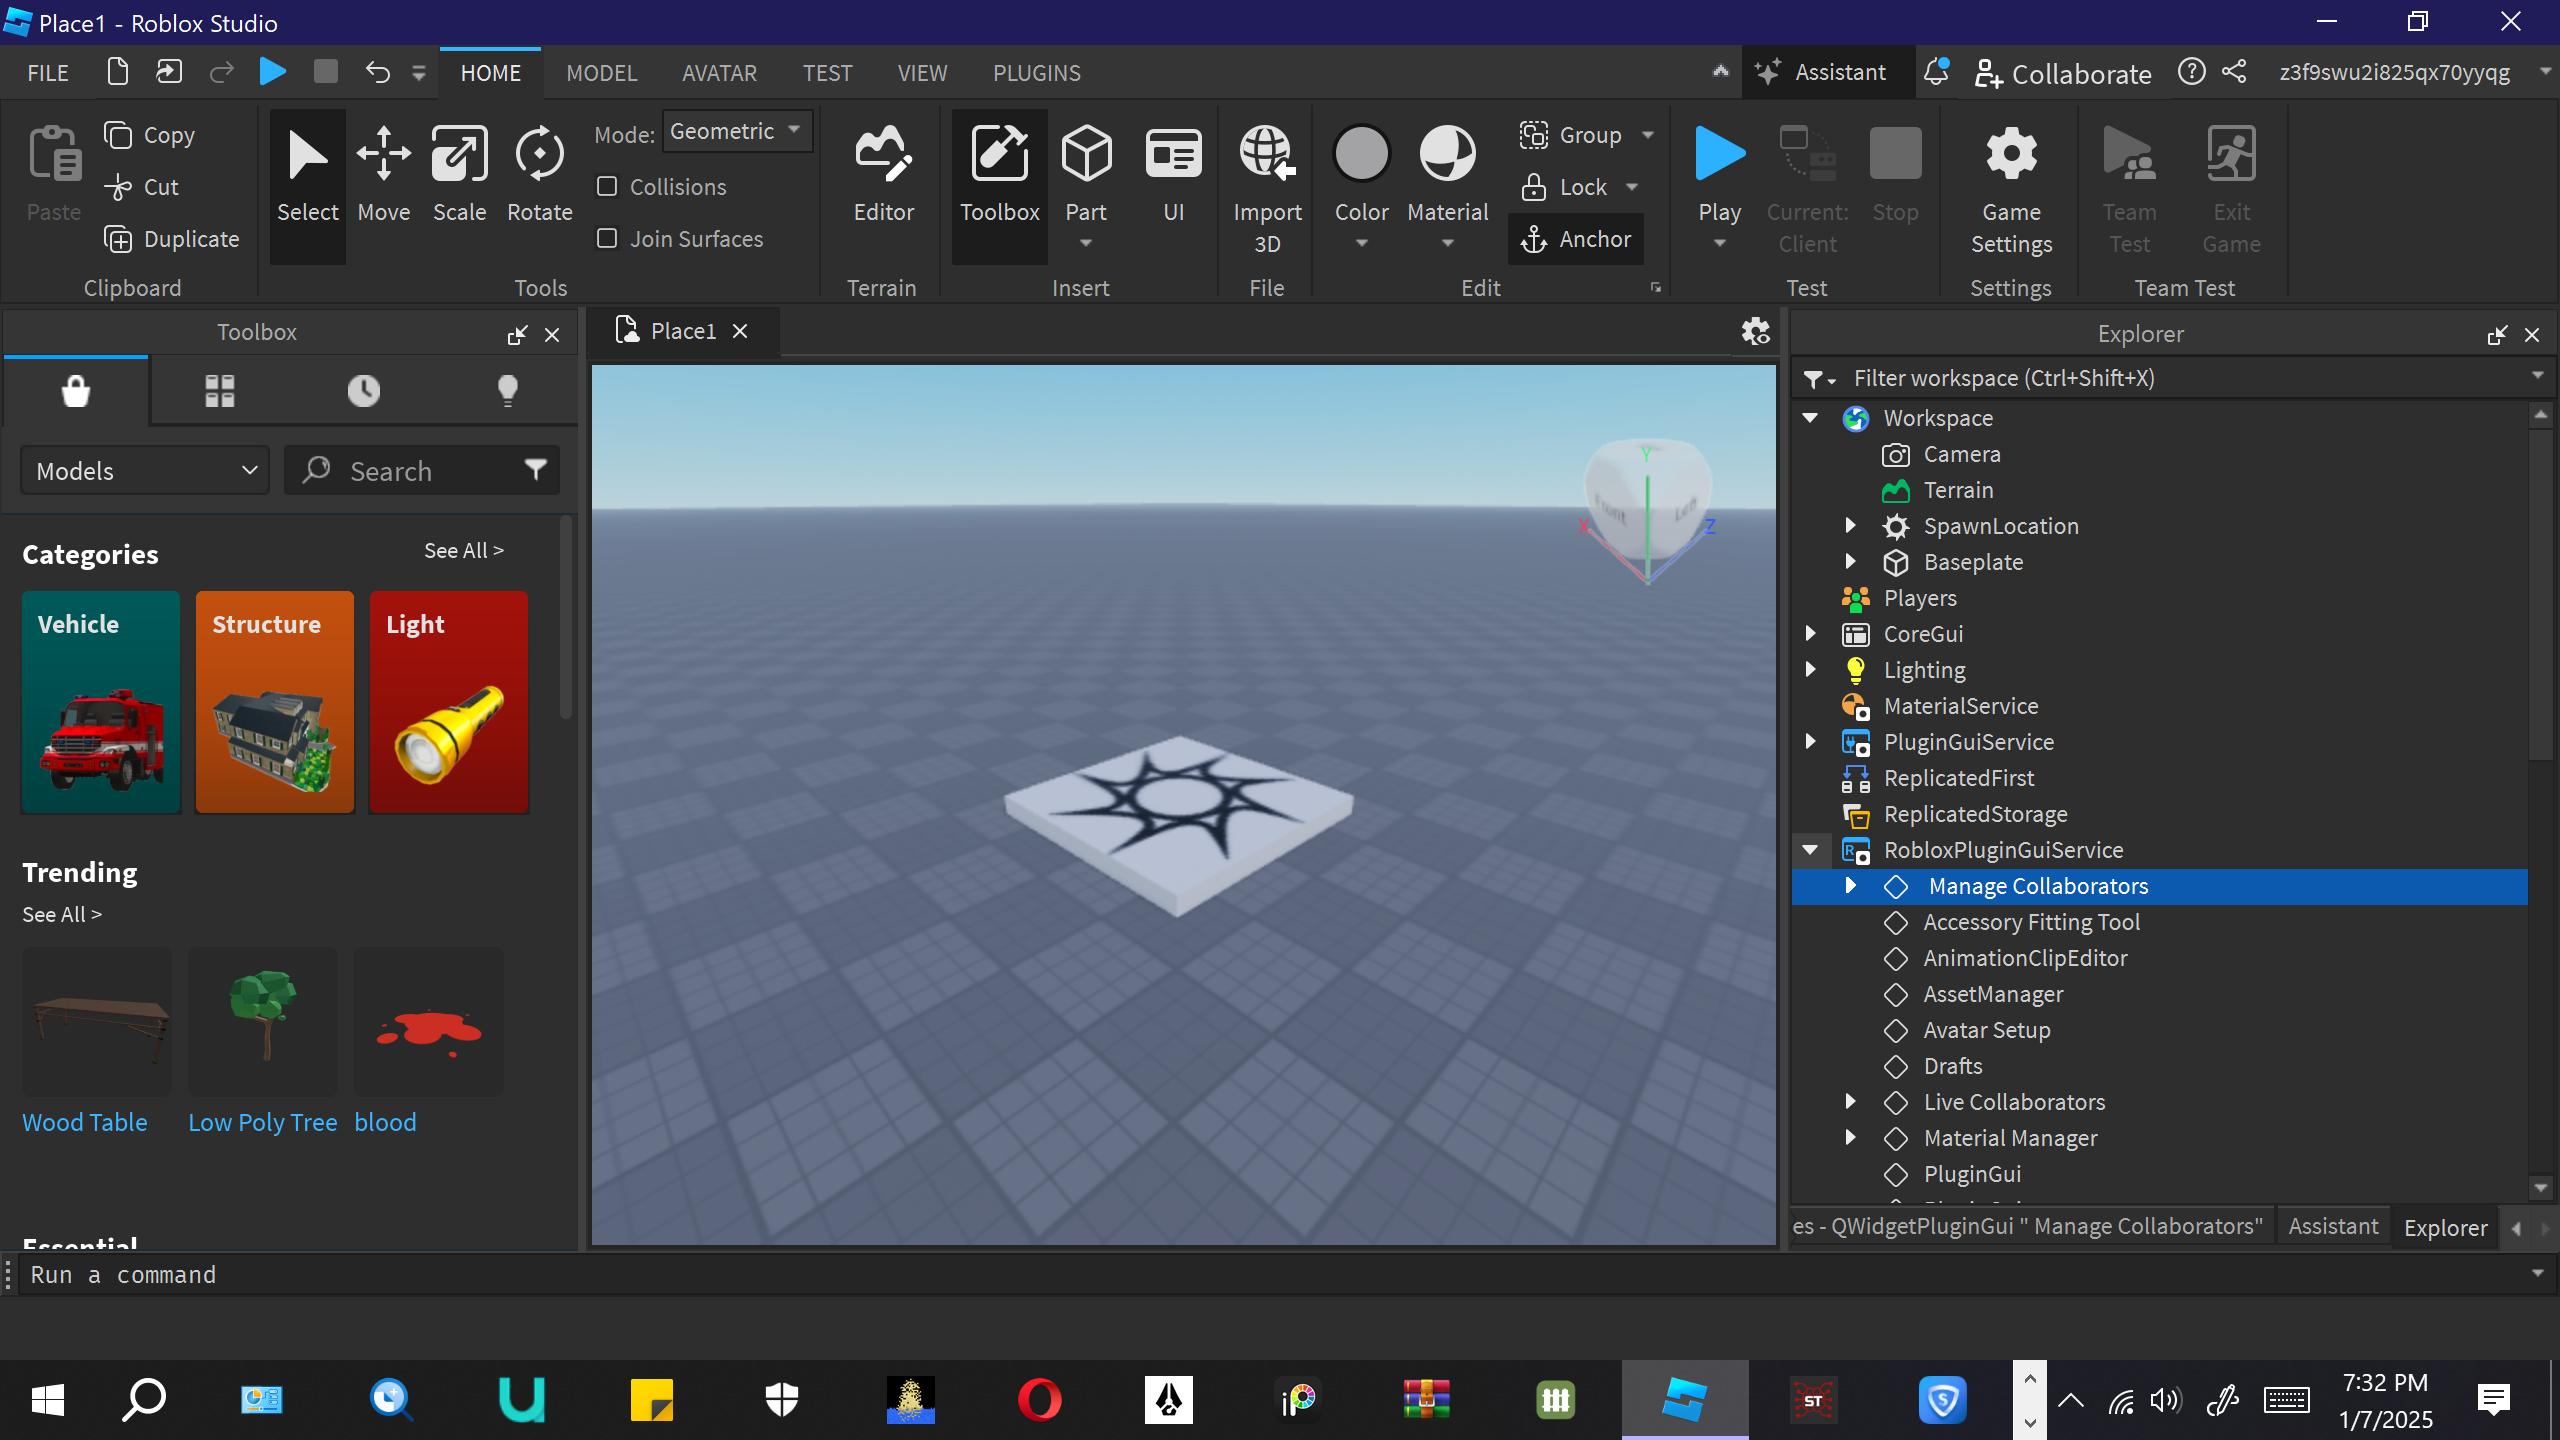Toggle the Anchor tool
The height and width of the screenshot is (1440, 2560).
[x=1576, y=239]
